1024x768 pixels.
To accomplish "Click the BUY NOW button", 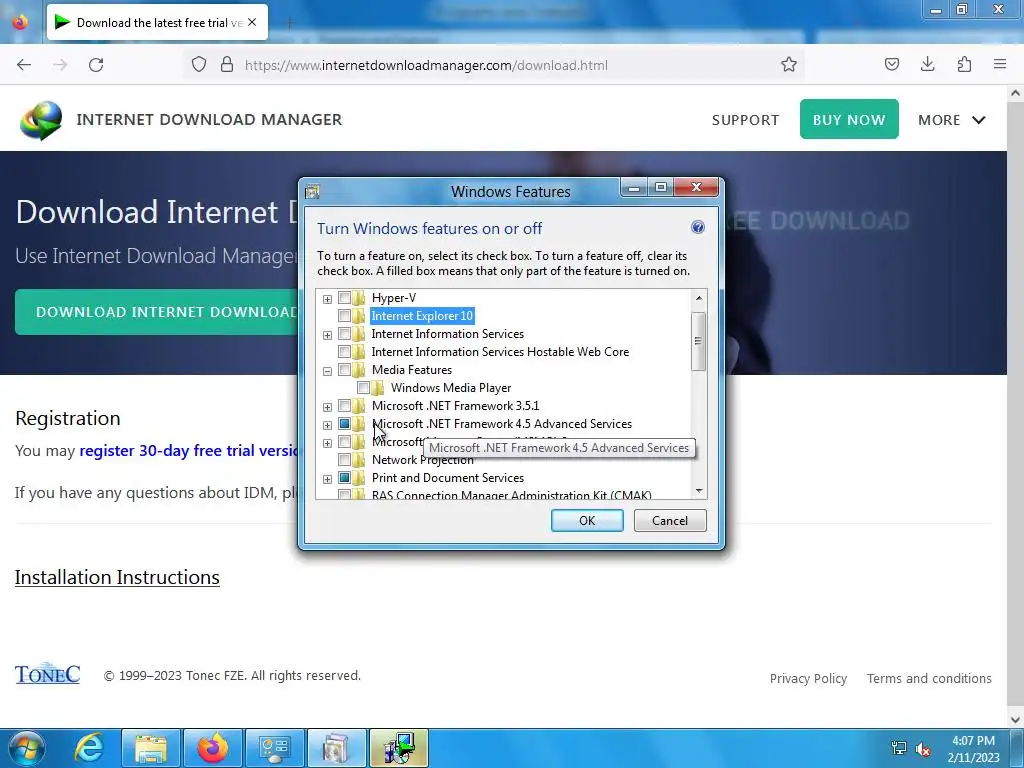I will (849, 120).
